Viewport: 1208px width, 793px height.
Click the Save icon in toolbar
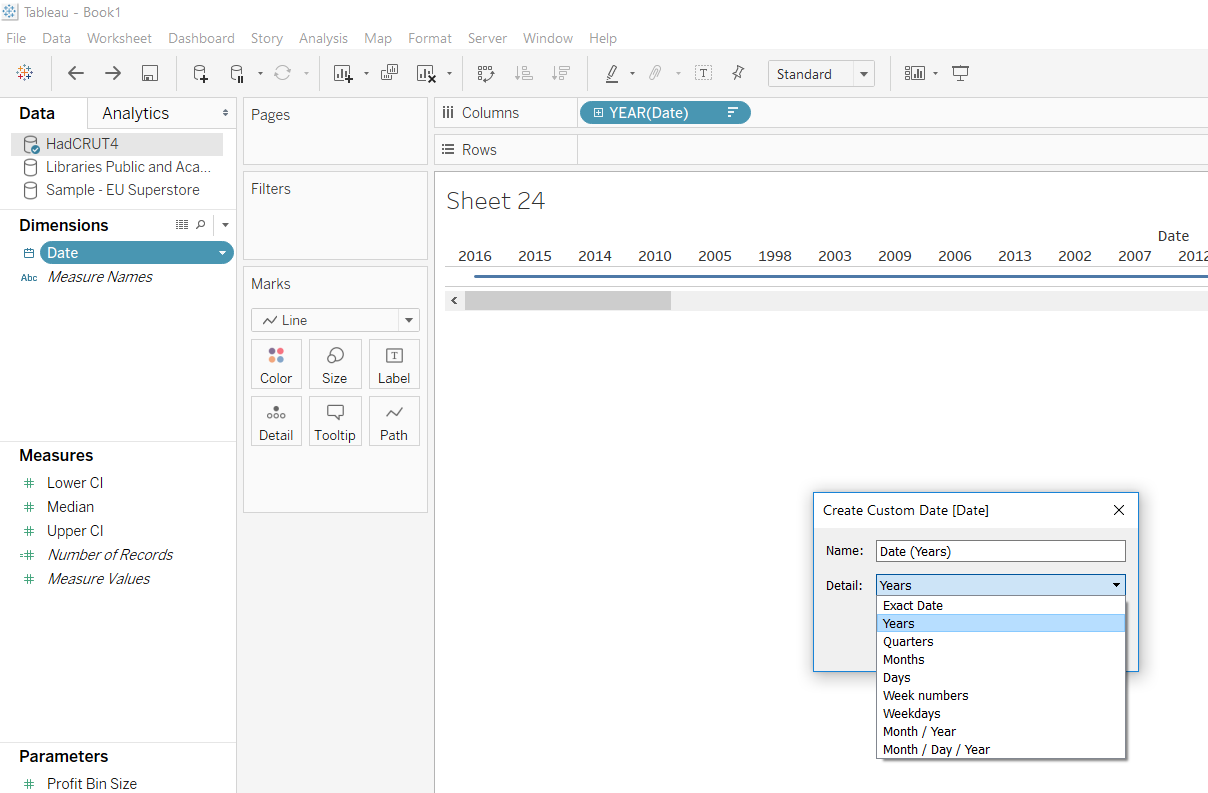click(150, 73)
